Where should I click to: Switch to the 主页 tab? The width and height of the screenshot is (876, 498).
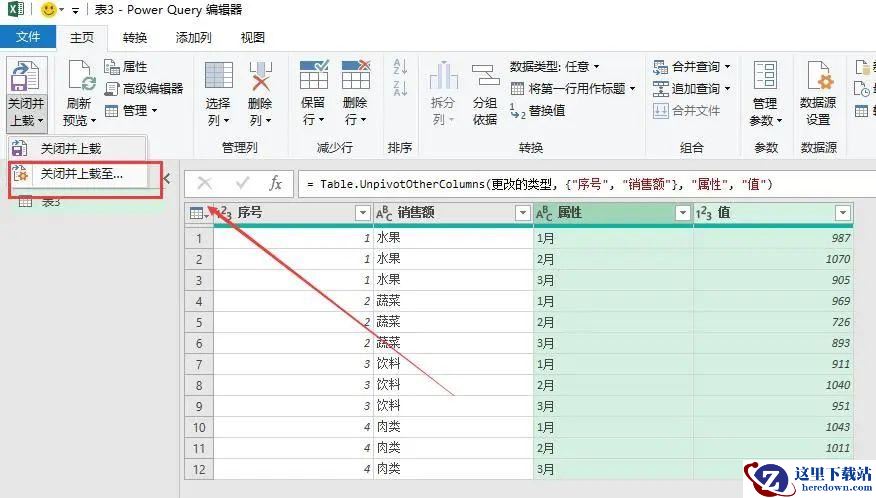point(82,37)
